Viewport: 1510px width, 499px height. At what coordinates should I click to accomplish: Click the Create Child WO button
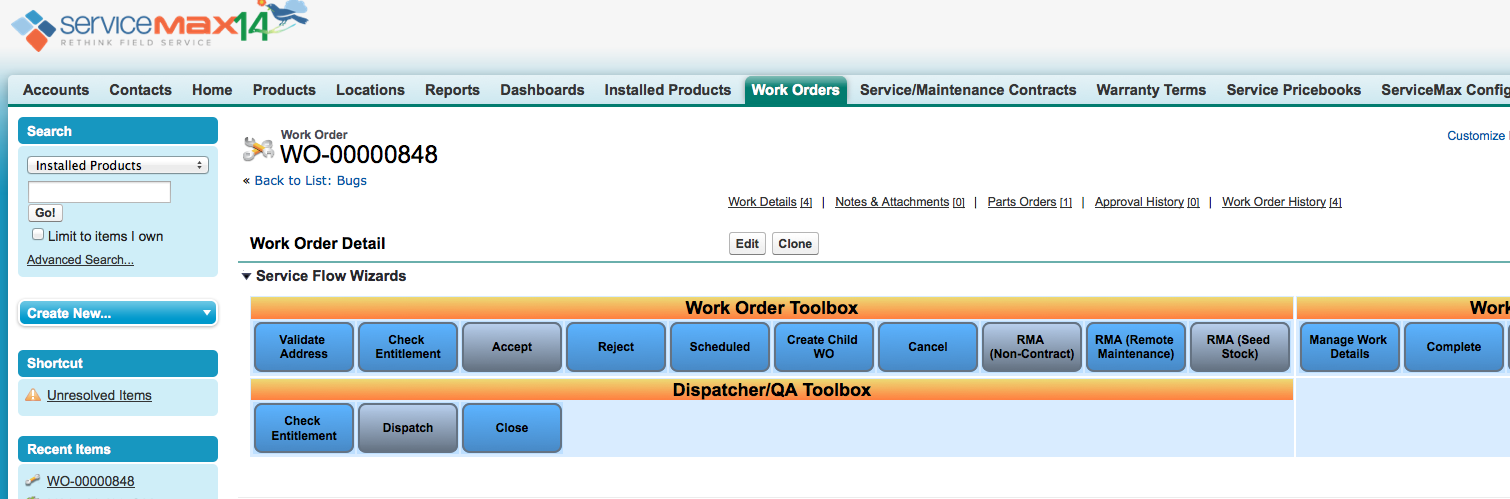pos(824,347)
